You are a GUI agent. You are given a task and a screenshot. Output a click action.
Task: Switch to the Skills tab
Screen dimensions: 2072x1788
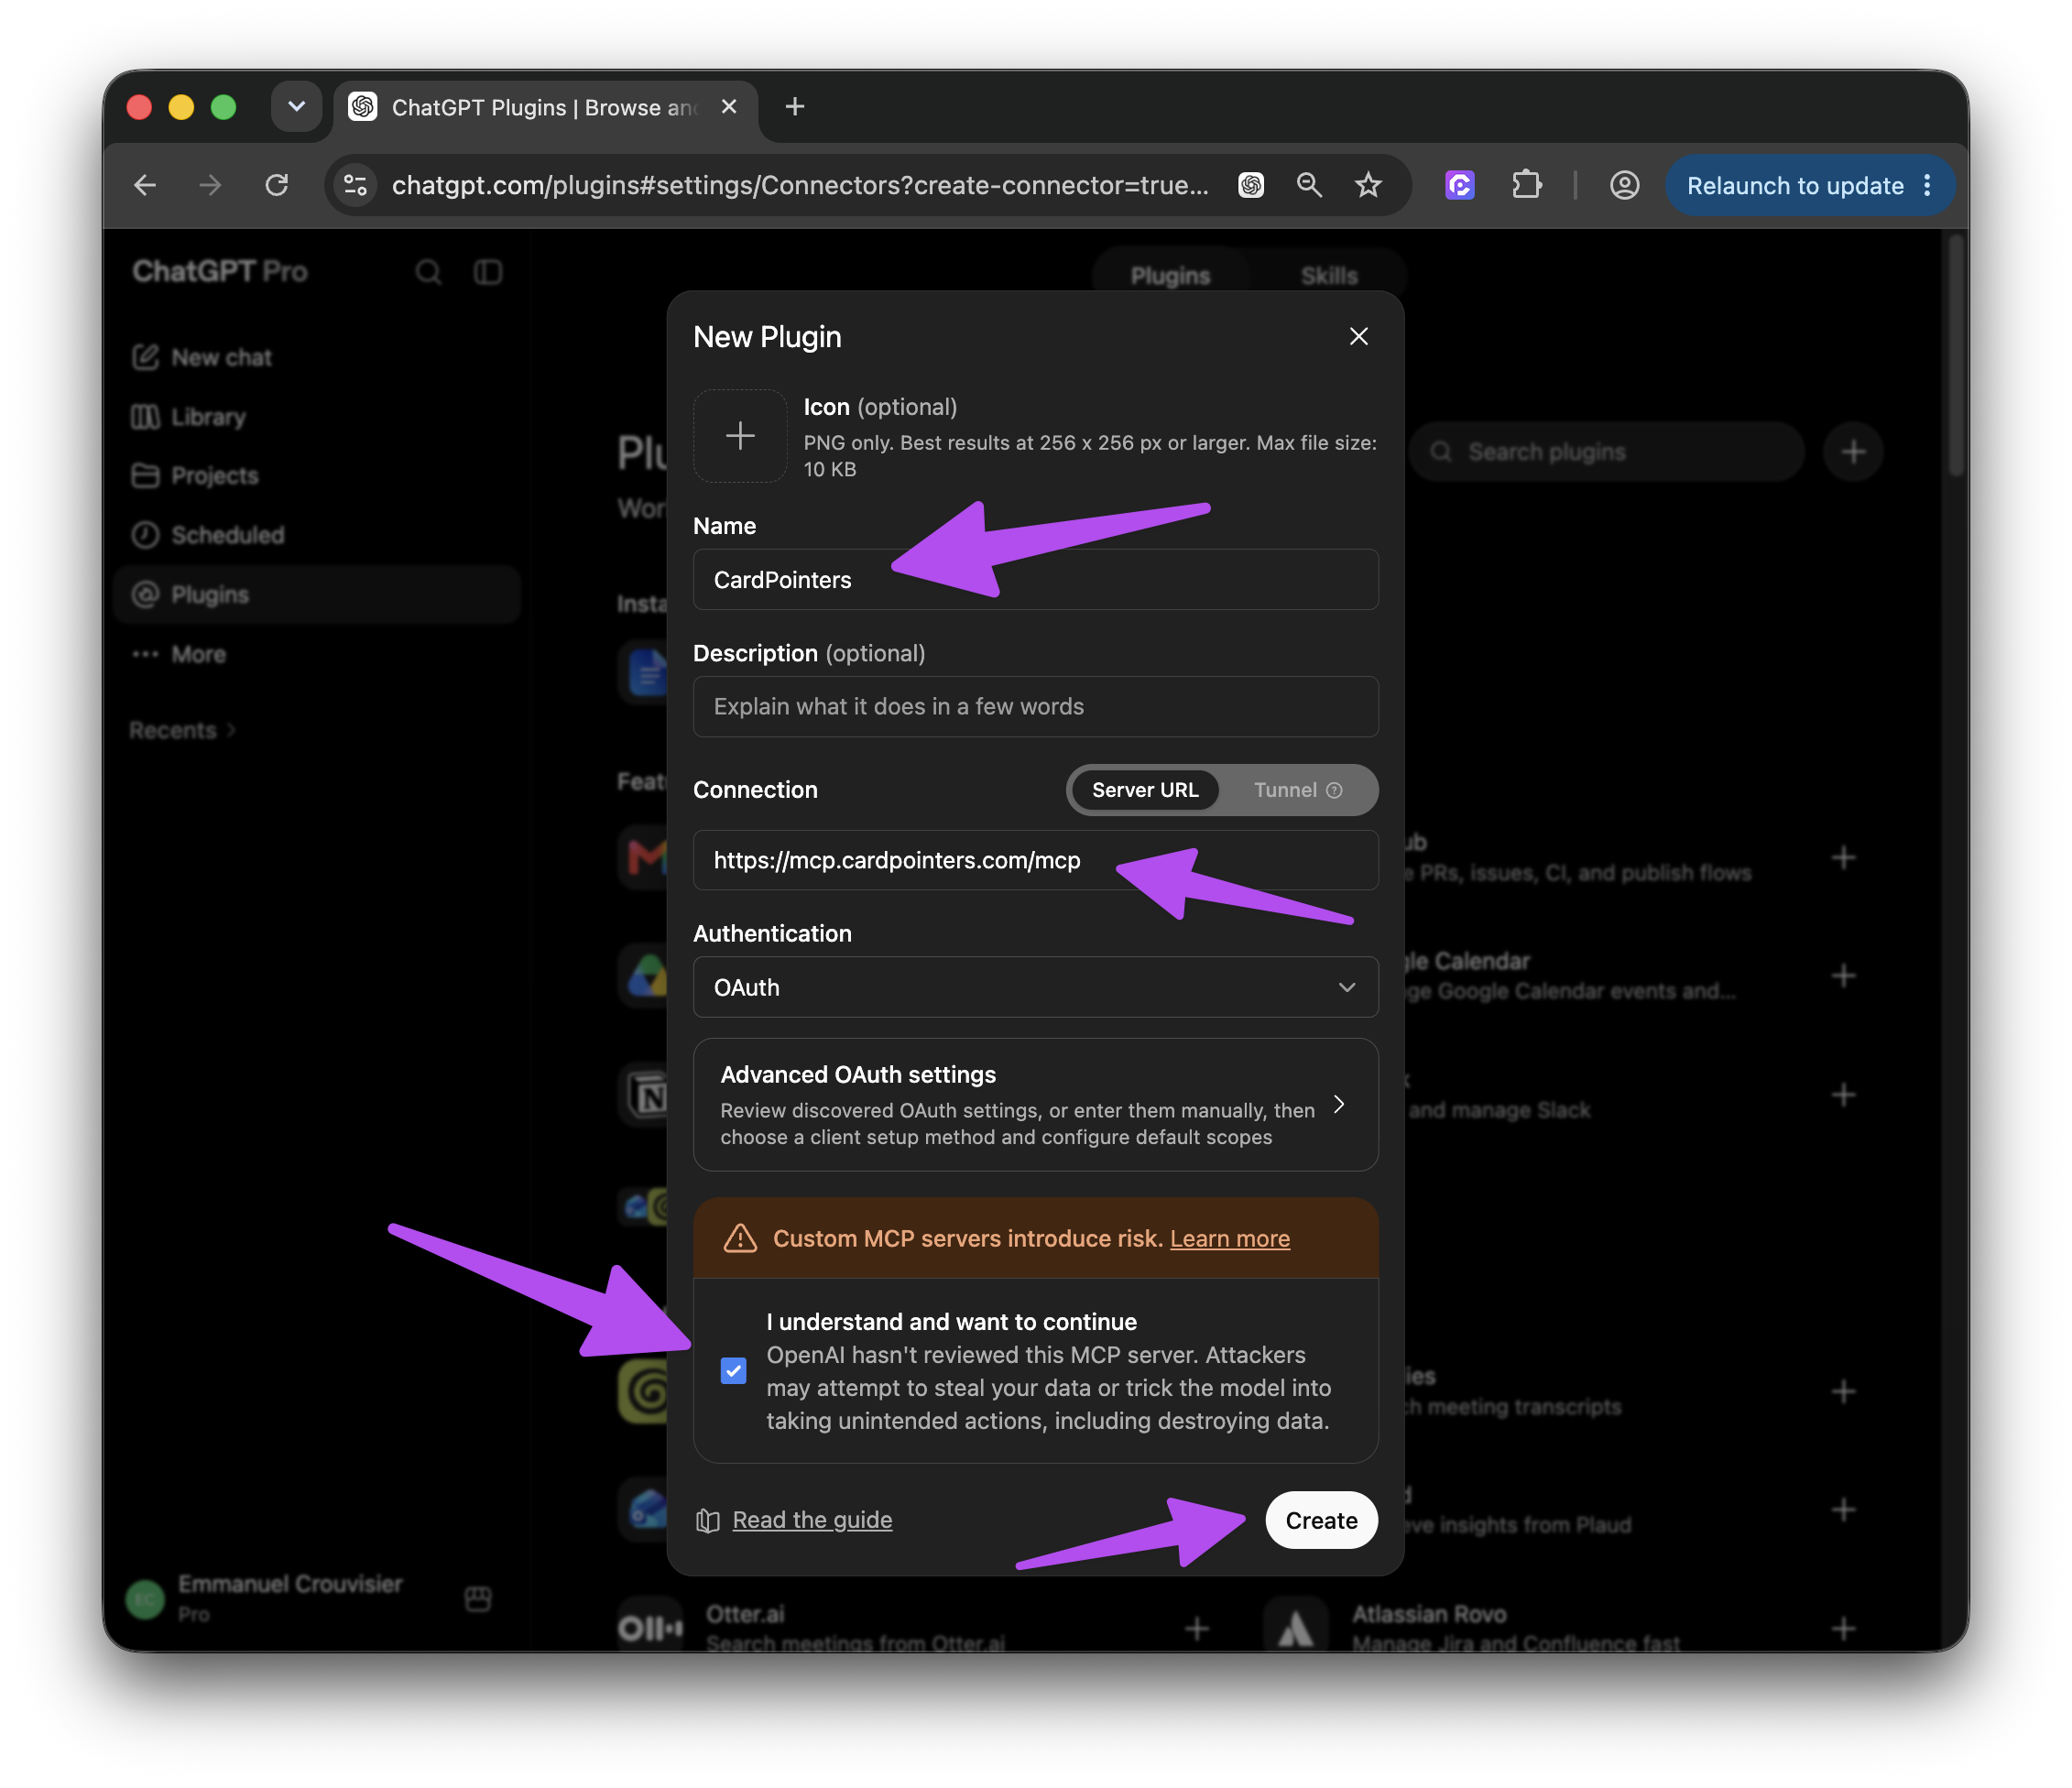coord(1329,275)
